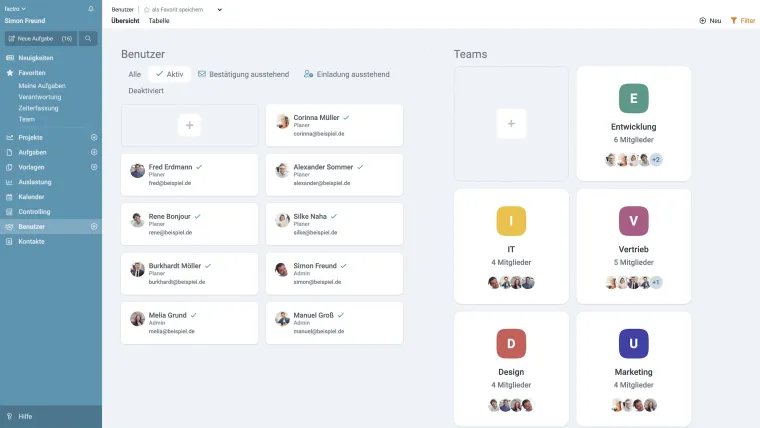Open the Benutzer sidebar item

[51, 227]
